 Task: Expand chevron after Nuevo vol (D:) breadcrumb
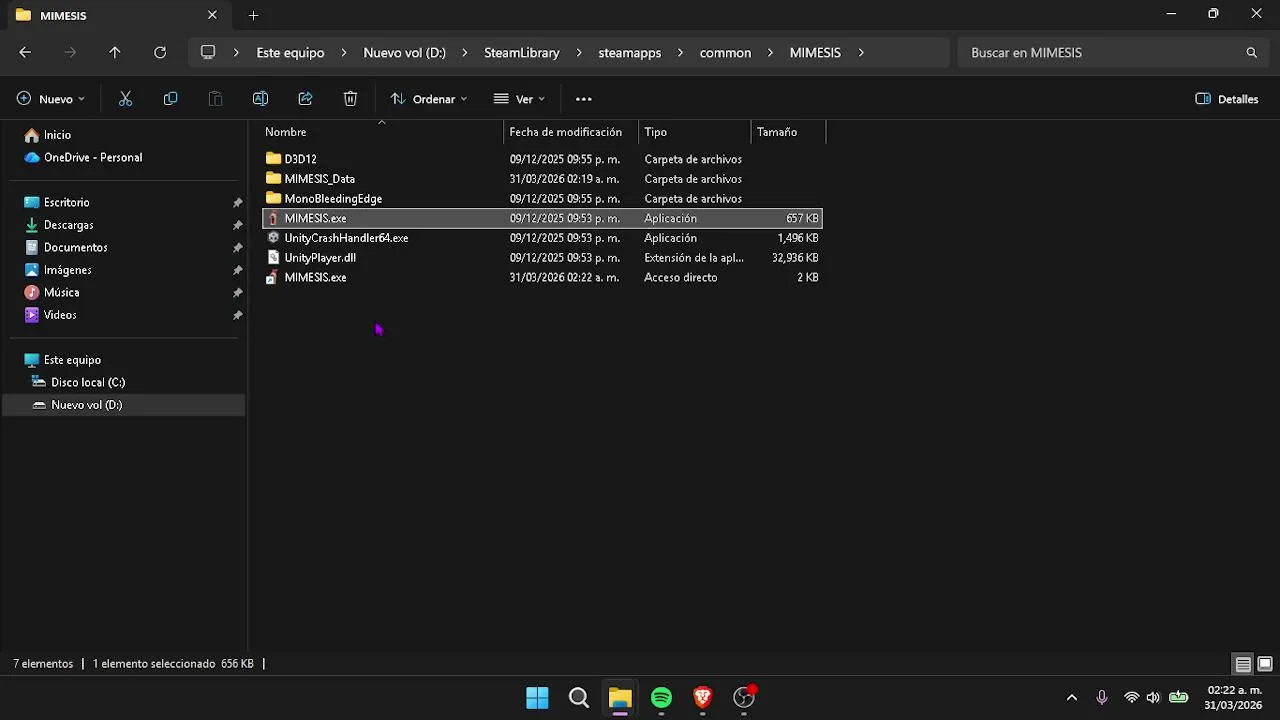click(465, 53)
